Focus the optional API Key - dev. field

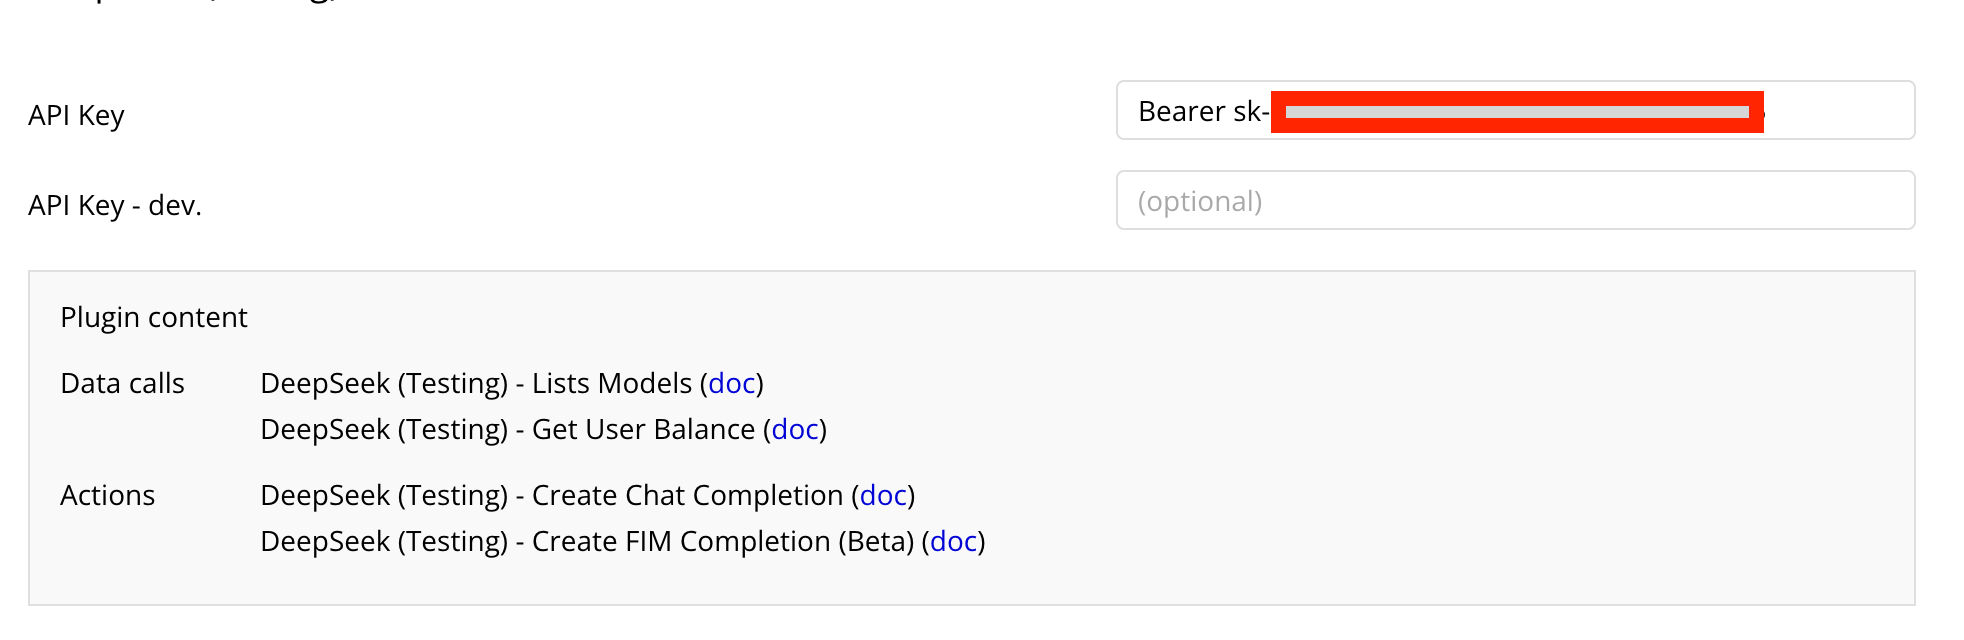click(x=1514, y=201)
